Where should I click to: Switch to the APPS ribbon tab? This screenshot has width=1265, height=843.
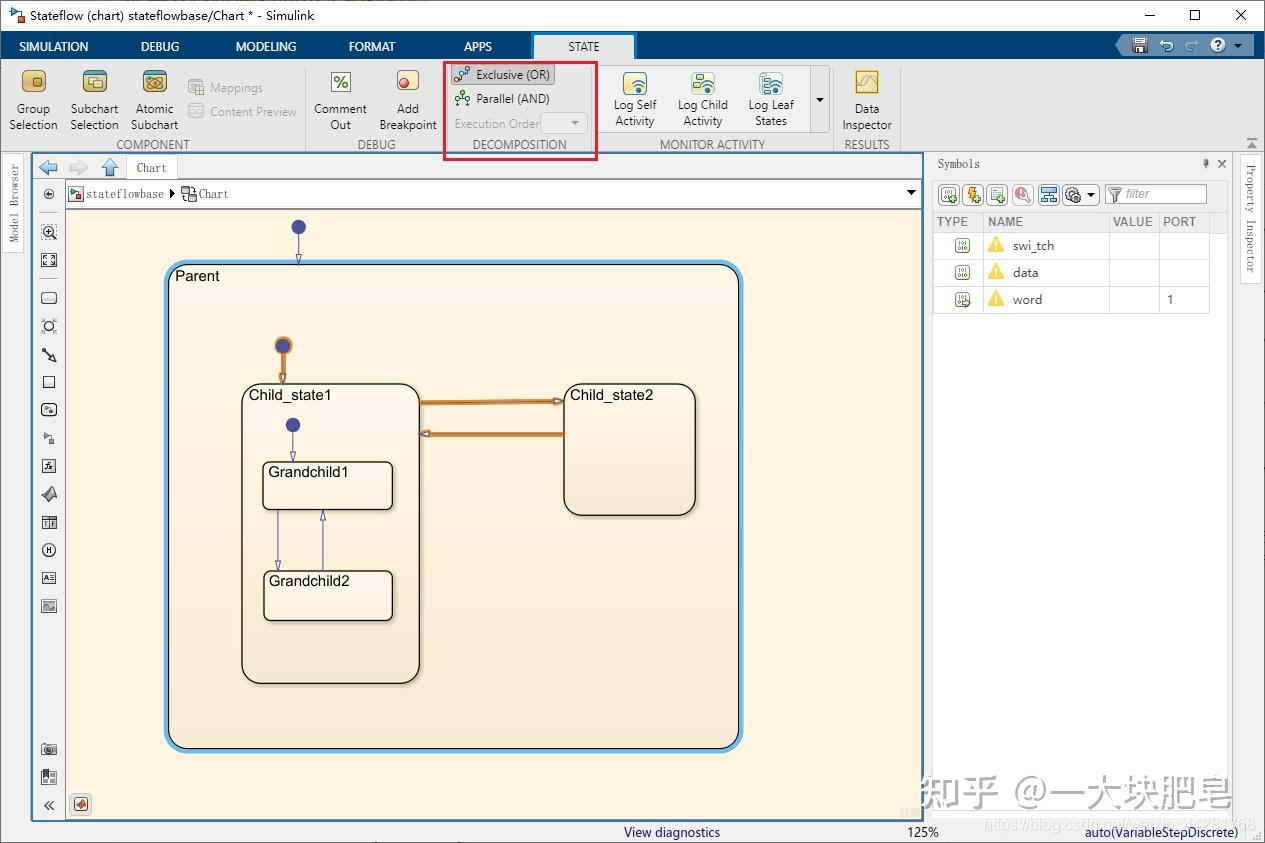point(478,46)
